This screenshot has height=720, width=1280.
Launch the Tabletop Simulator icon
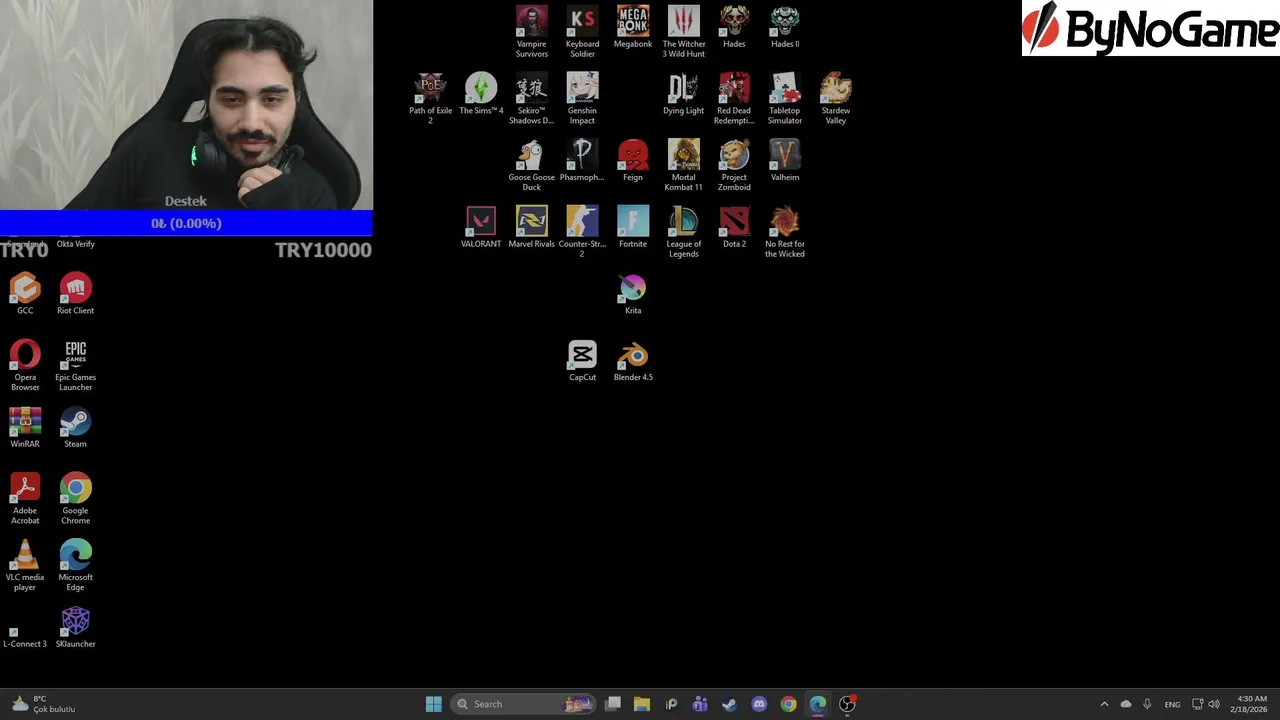coord(785,98)
